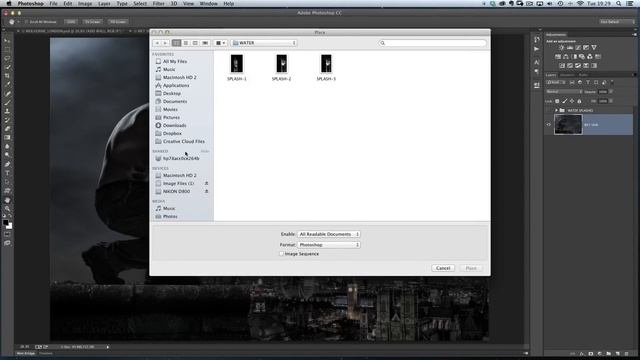Open the Enable file type dropdown
The image size is (640, 360).
click(329, 234)
